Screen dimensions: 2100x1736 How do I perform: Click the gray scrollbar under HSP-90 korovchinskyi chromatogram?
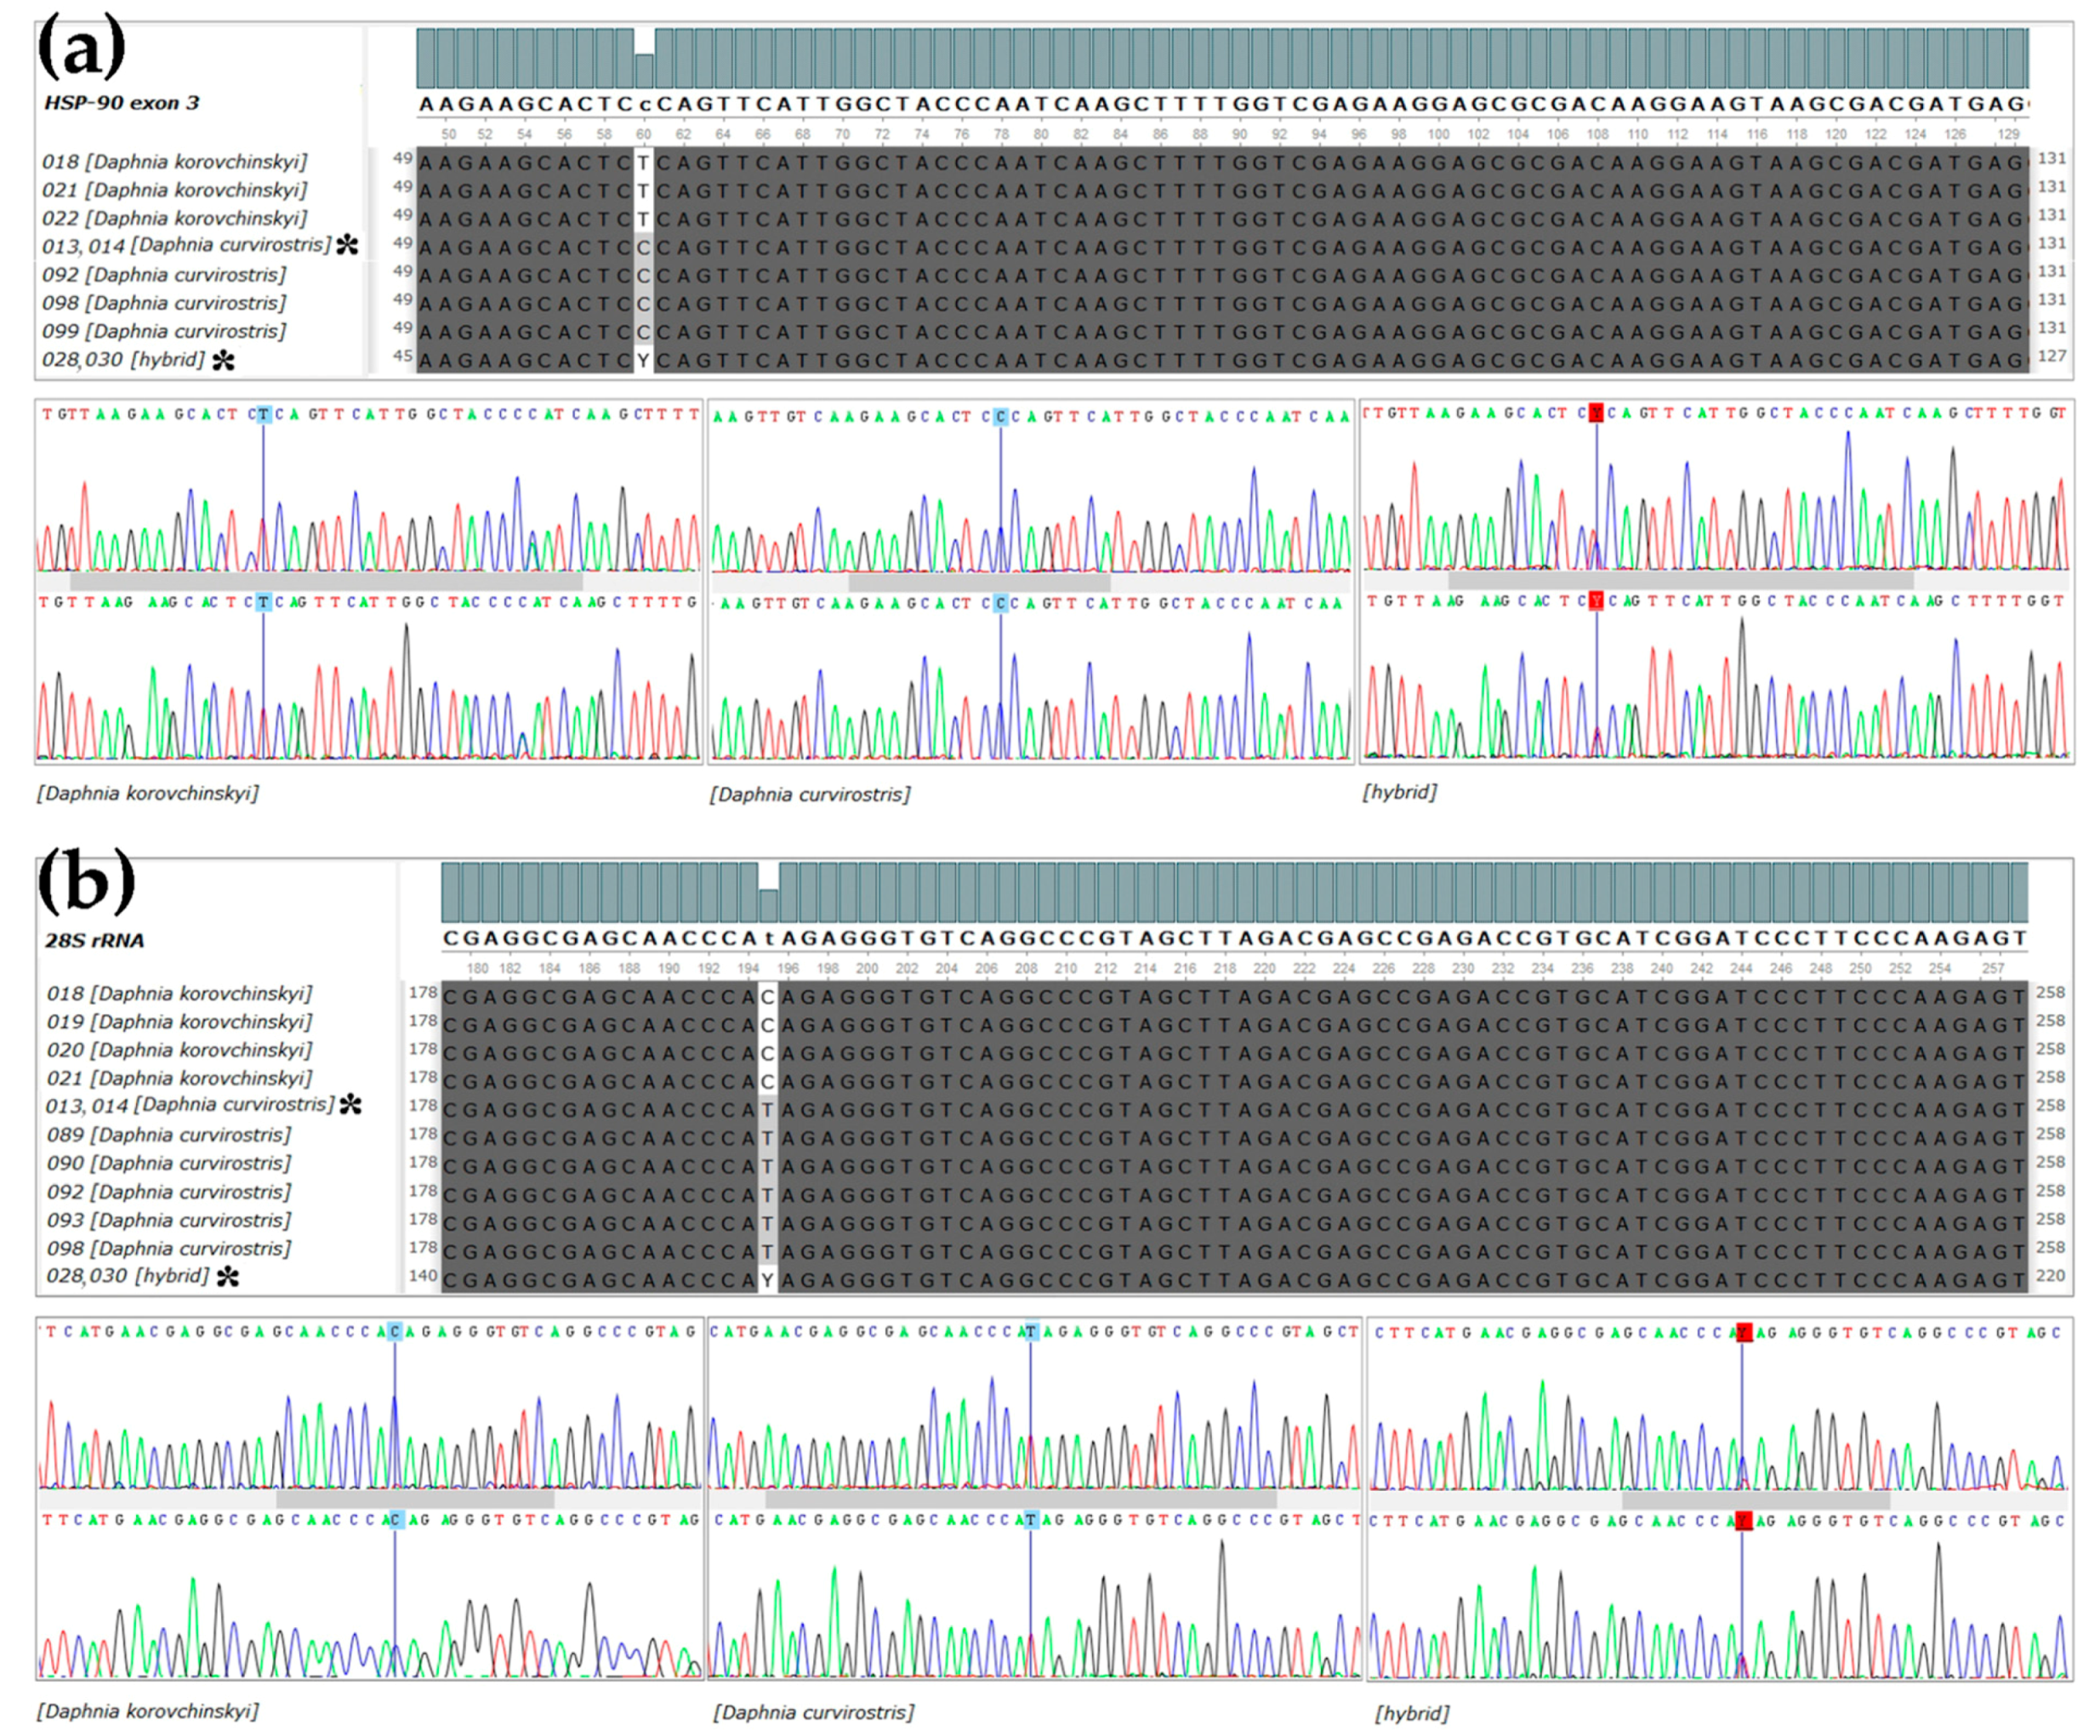point(326,580)
